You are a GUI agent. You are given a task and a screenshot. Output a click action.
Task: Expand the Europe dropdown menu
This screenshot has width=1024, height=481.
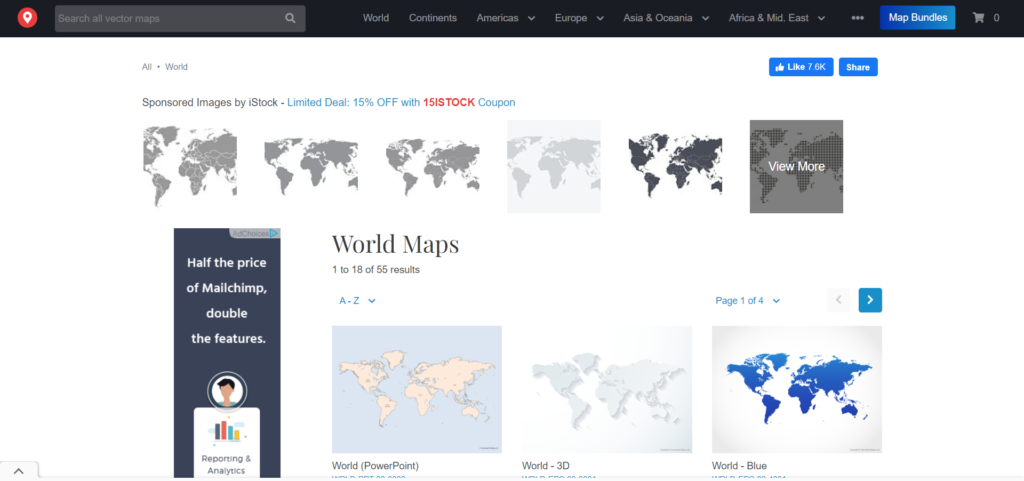[x=585, y=18]
